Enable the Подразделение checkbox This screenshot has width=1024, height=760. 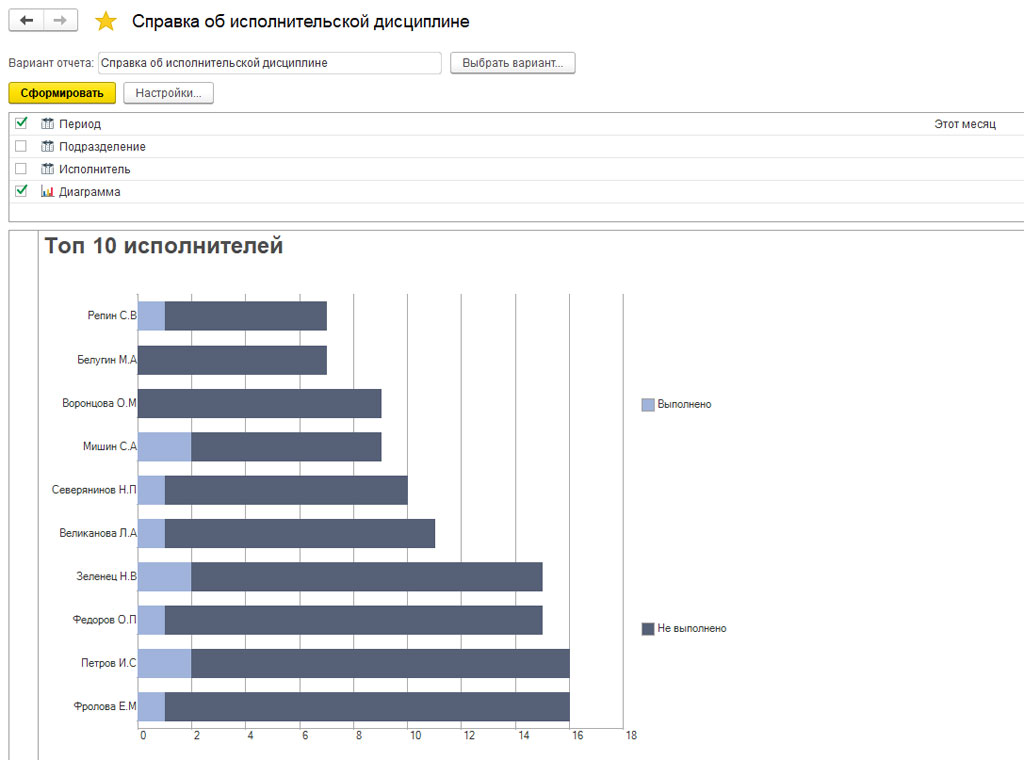21,146
